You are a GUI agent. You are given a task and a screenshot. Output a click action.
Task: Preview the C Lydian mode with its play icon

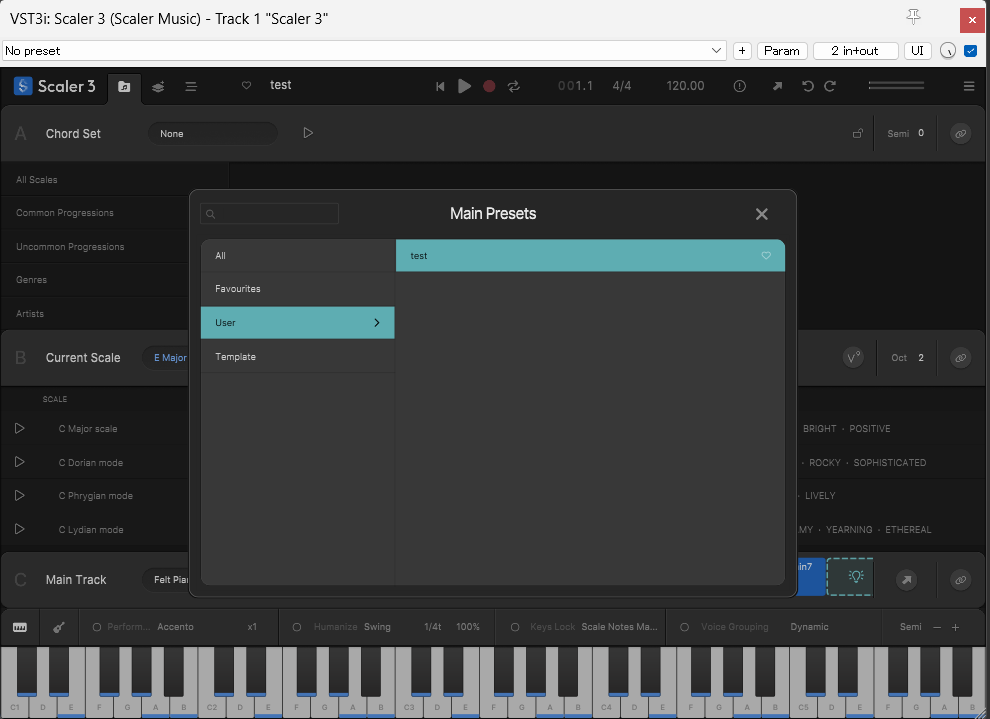click(x=20, y=529)
